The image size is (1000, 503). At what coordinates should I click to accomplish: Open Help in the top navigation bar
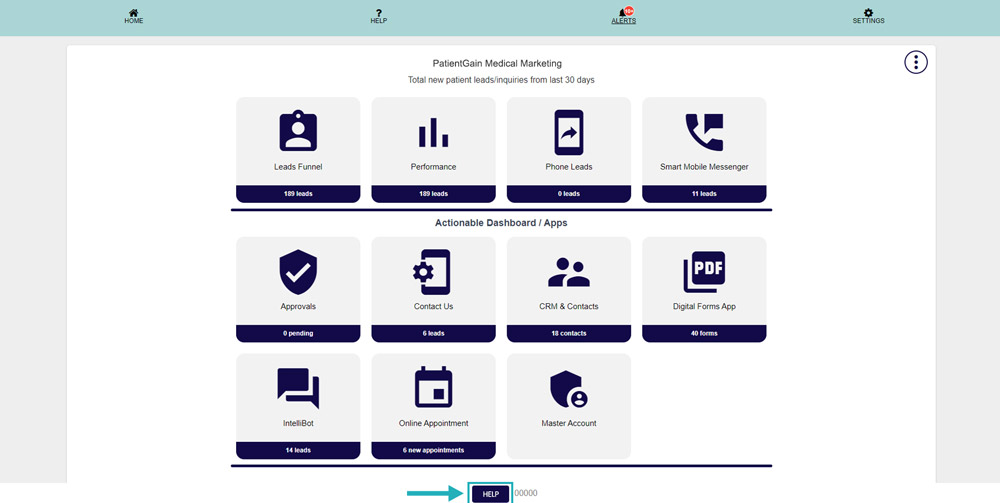379,16
